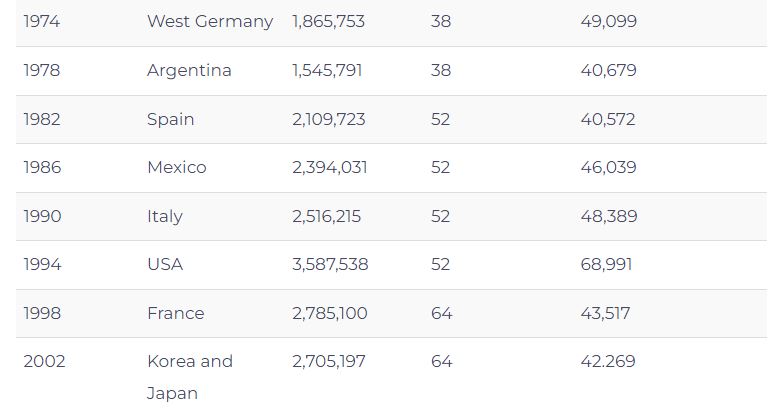The width and height of the screenshot is (775, 415).
Task: Select the 1986 year cell
Action: pos(42,167)
